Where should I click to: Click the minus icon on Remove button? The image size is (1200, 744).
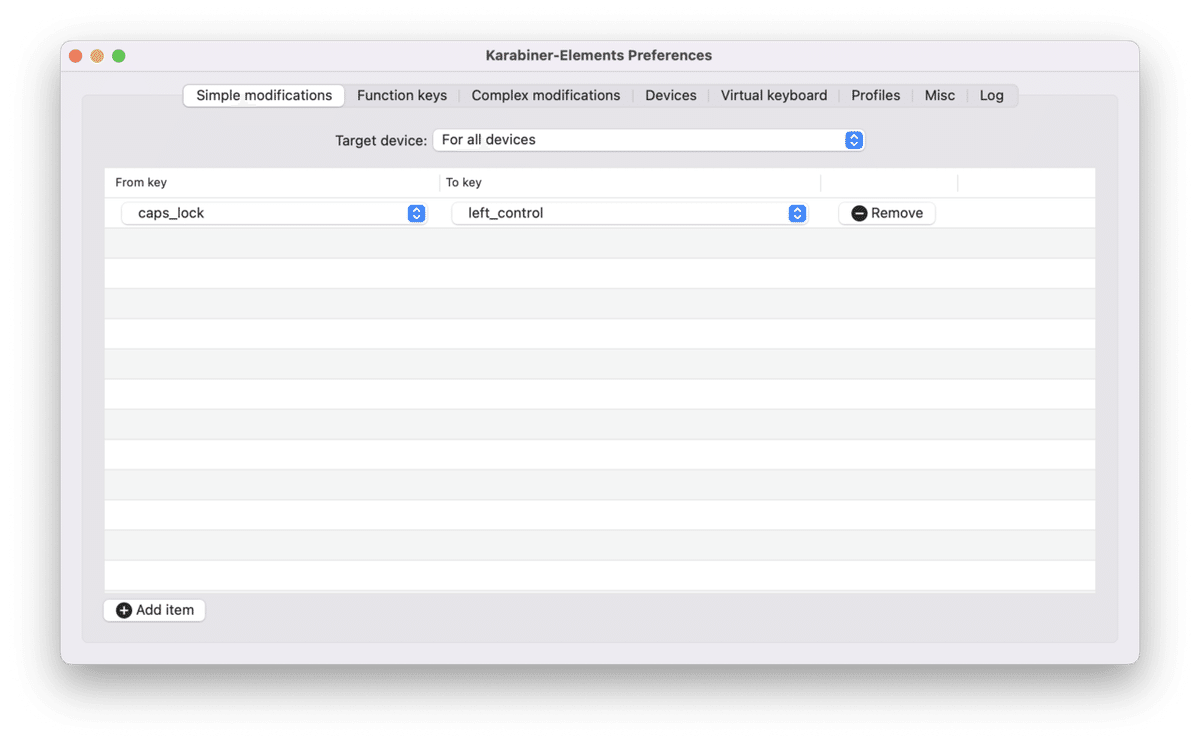(858, 212)
